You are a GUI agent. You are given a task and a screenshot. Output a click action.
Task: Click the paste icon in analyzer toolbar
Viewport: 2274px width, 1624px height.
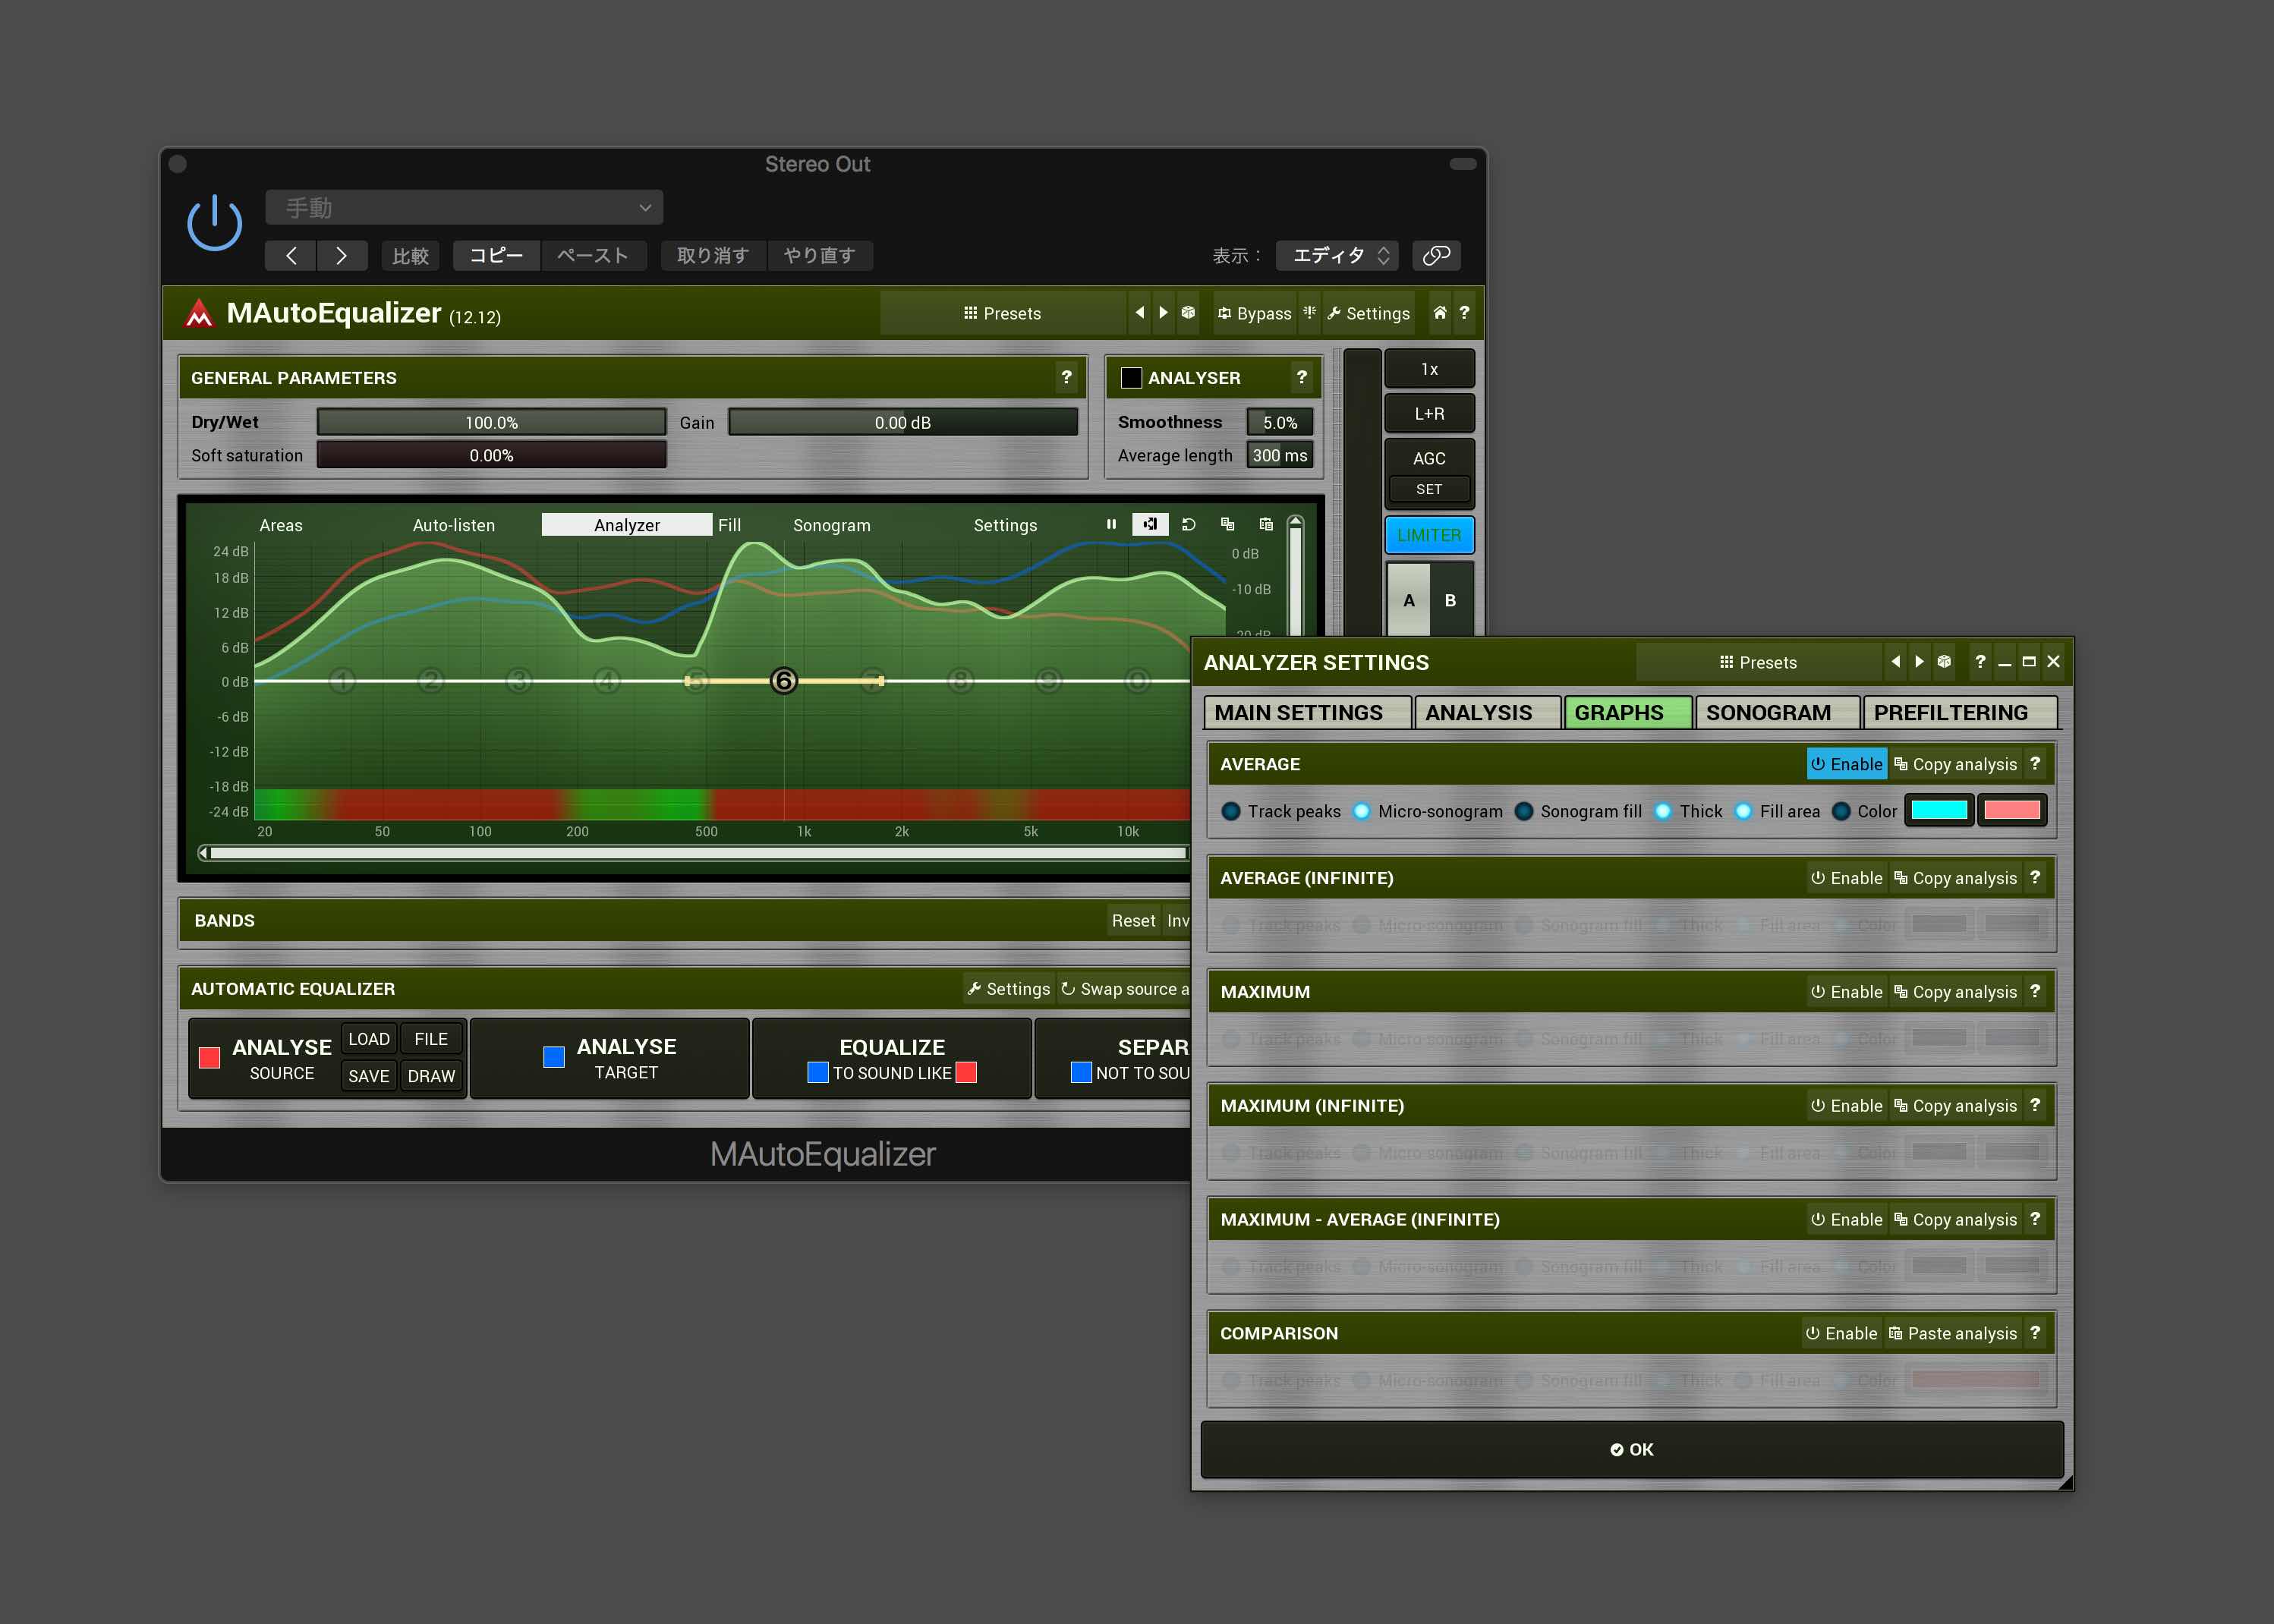(1266, 524)
